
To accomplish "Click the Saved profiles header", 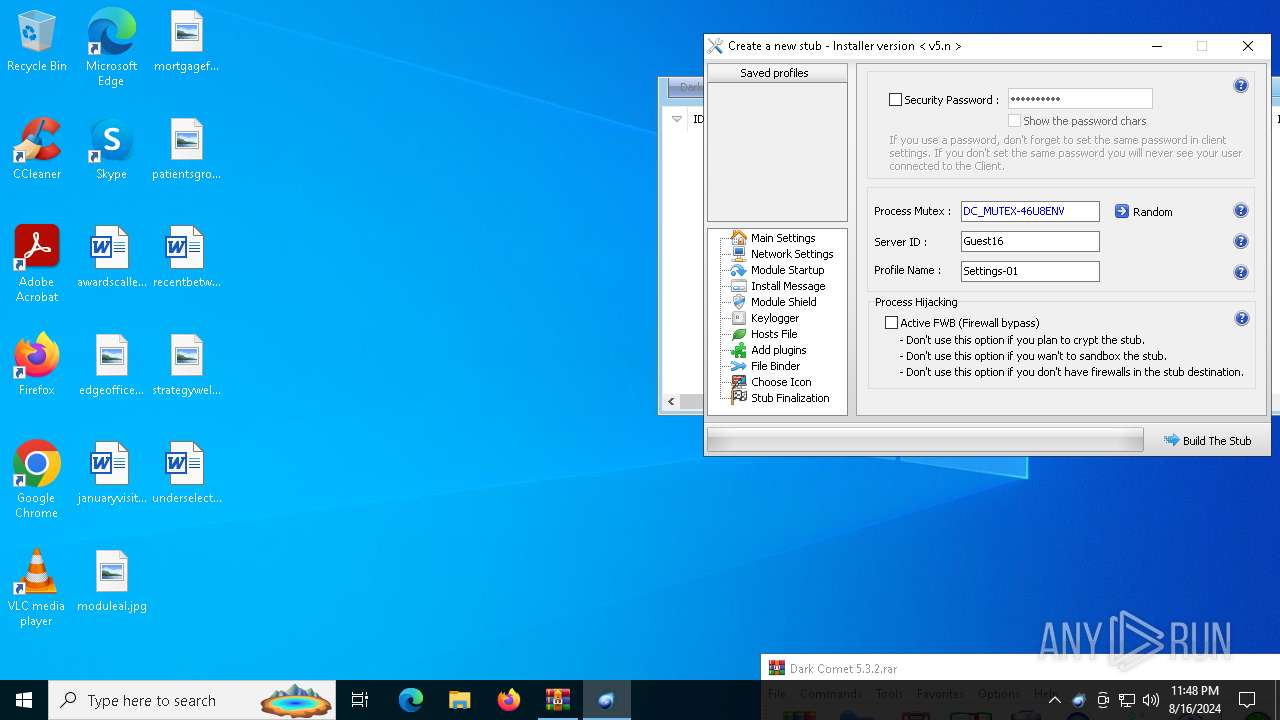I will click(x=775, y=73).
